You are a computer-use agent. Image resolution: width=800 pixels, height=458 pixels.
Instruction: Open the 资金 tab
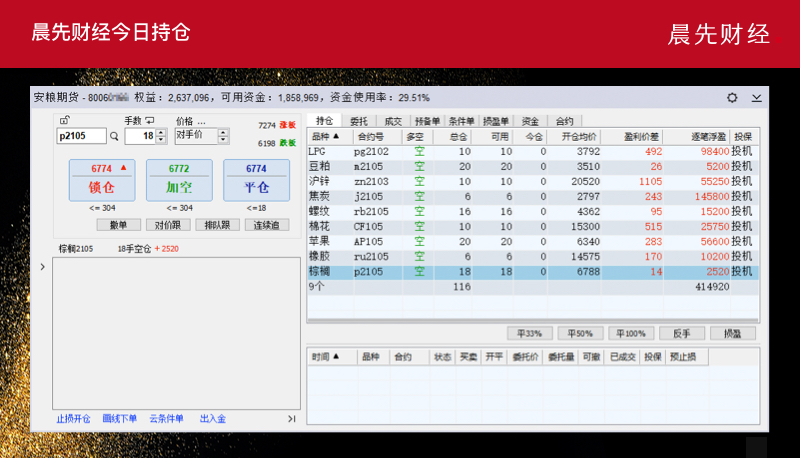point(529,120)
